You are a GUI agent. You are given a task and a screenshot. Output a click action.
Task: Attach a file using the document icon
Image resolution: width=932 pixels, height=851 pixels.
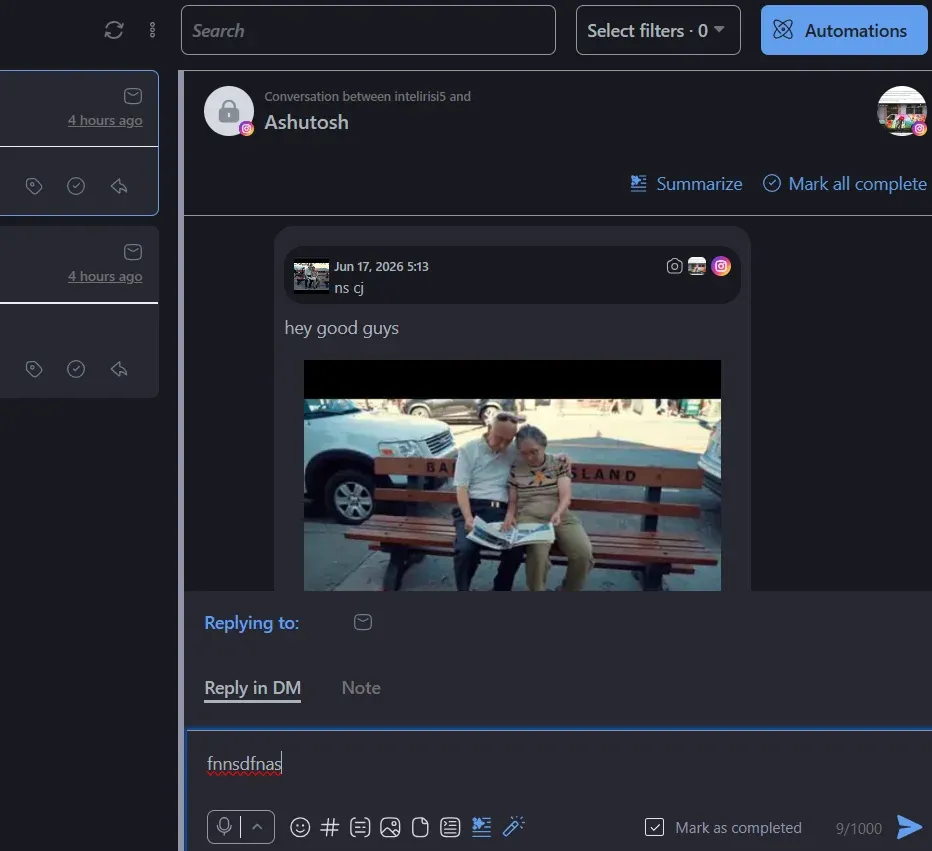pos(420,827)
